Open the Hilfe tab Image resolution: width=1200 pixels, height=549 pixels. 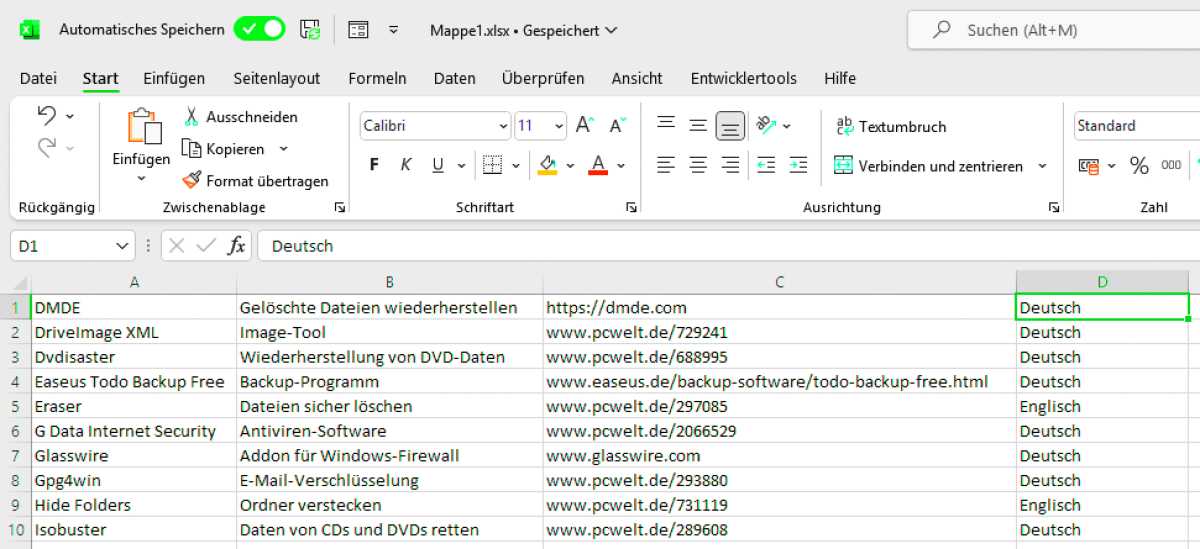(840, 78)
